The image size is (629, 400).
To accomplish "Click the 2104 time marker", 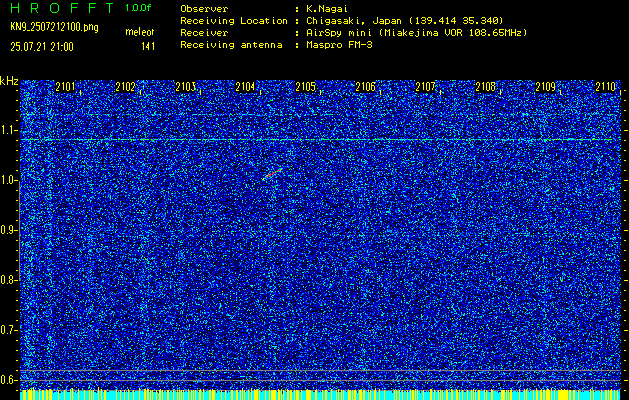I will 245,87.
